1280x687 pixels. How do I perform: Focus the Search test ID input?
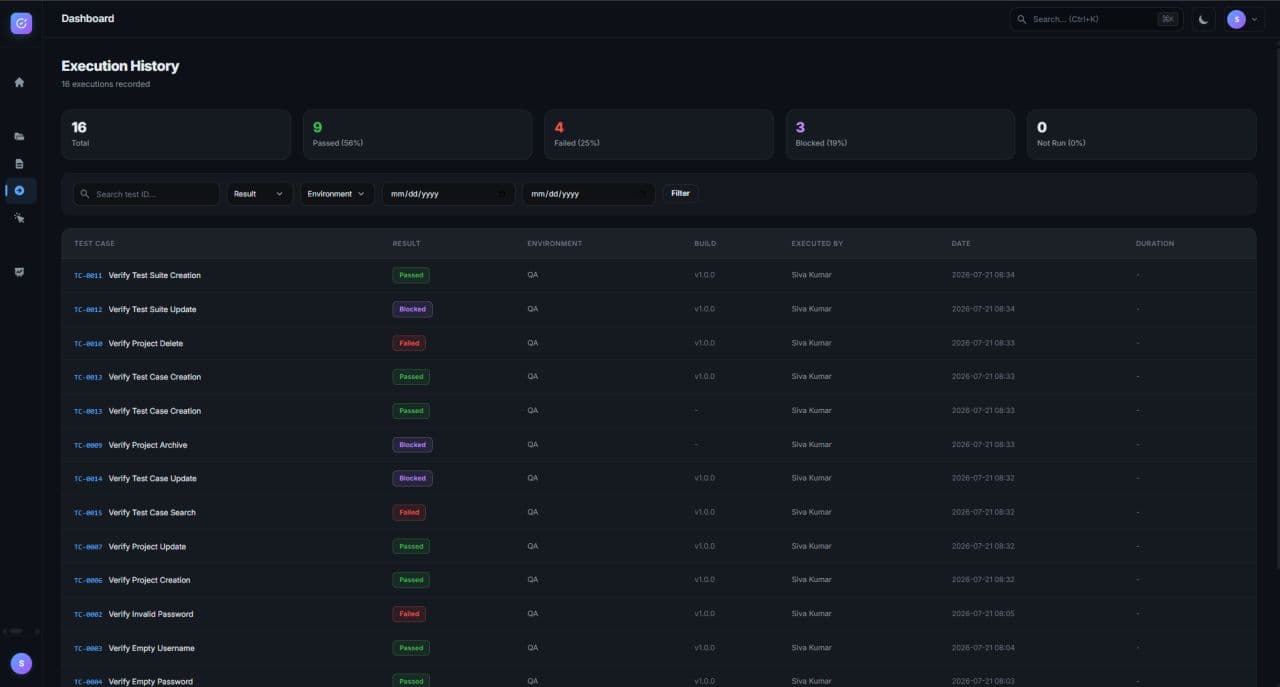click(x=147, y=194)
